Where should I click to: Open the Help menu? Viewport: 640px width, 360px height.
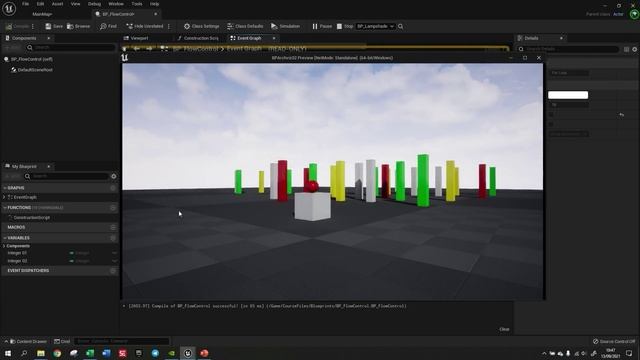(154, 4)
